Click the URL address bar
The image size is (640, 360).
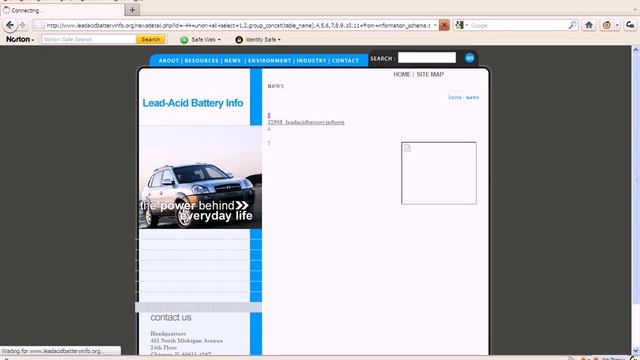click(x=239, y=25)
